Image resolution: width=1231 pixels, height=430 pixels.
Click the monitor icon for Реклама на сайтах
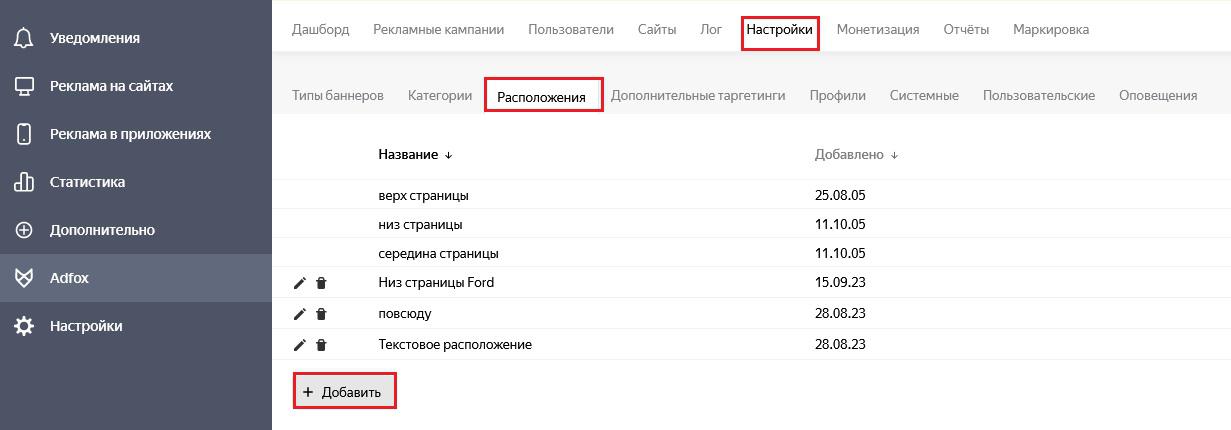[24, 86]
